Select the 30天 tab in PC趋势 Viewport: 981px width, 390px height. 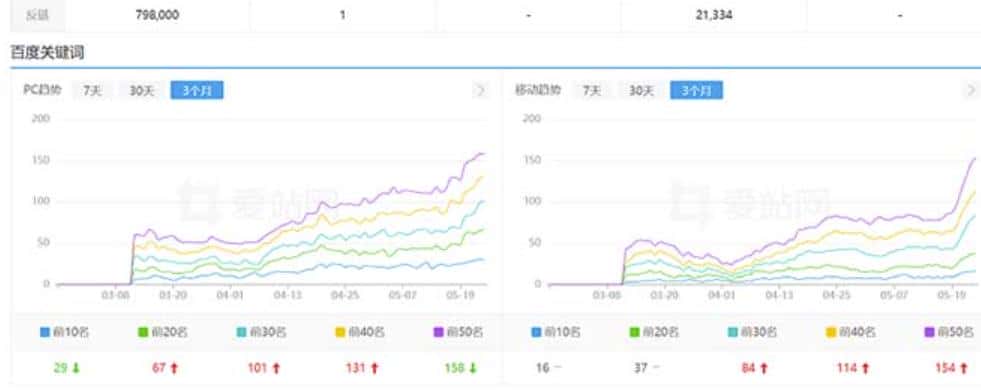(142, 91)
